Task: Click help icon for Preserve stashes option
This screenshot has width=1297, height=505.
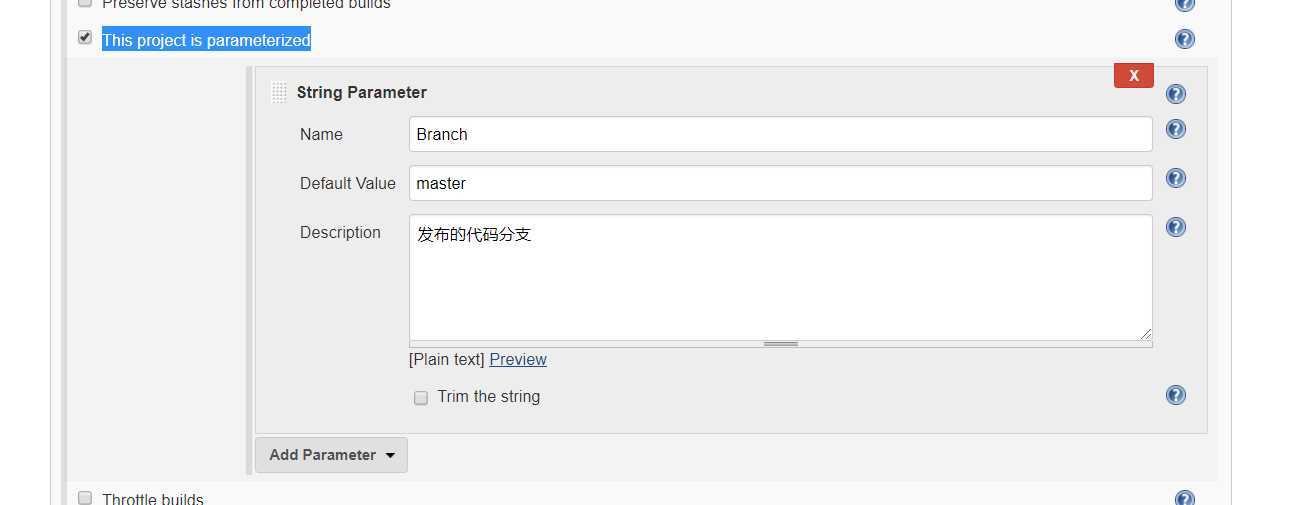Action: click(1184, 4)
